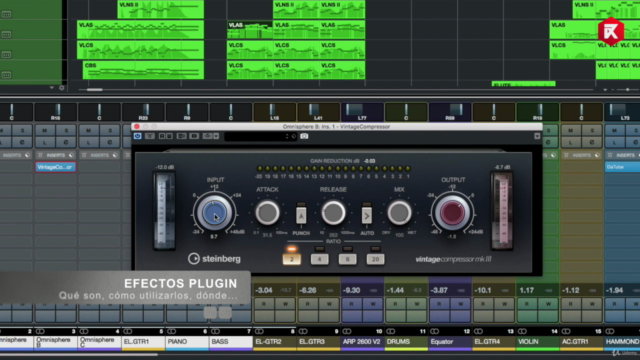Toggle the AUTO release switch
640x360 pixels.
tap(367, 216)
